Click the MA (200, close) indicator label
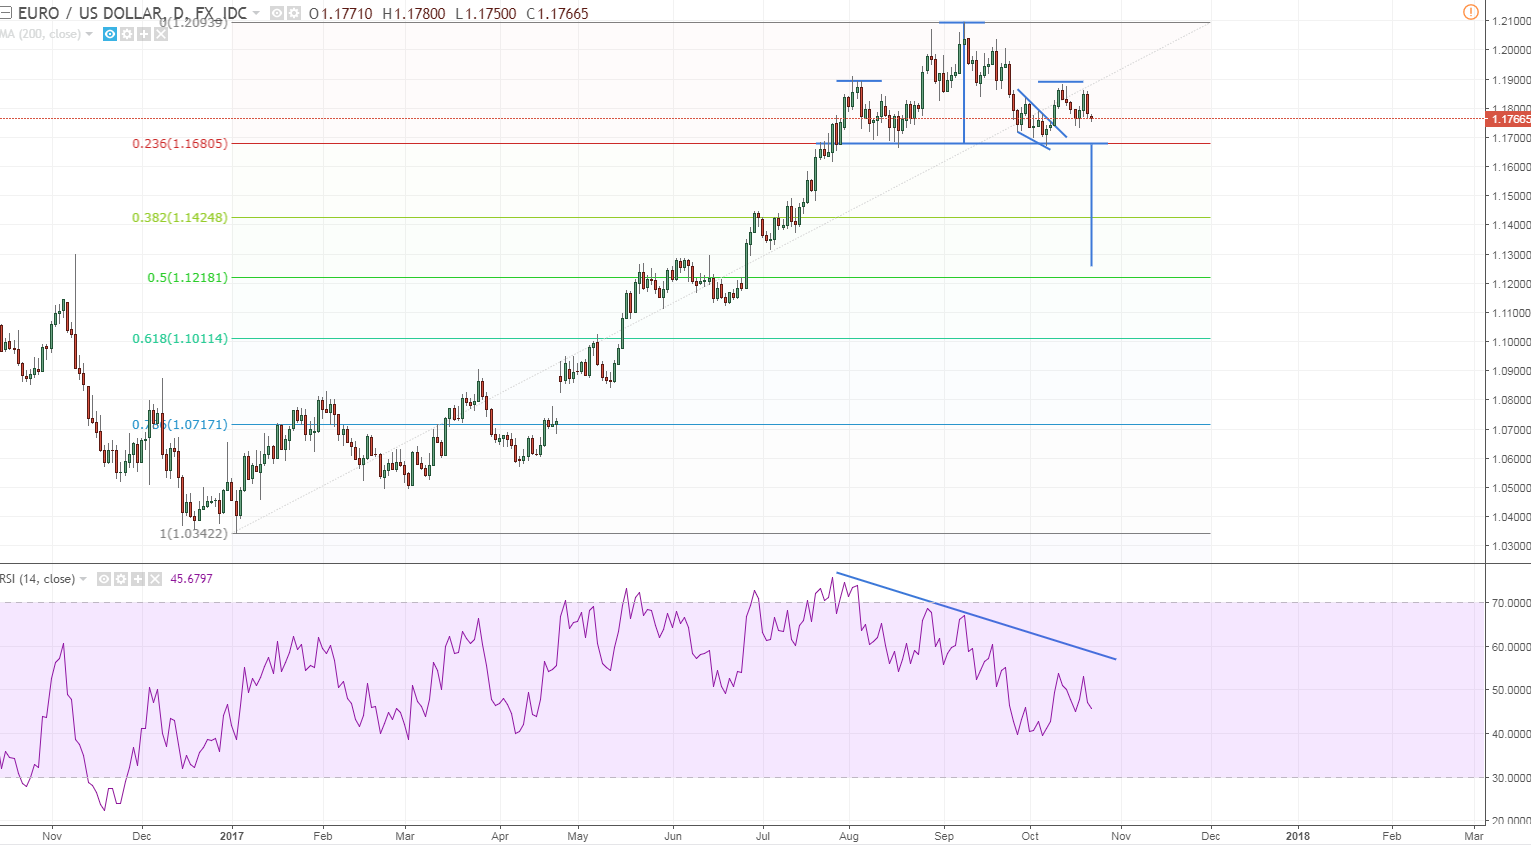Viewport: 1531px width, 845px height. point(40,34)
